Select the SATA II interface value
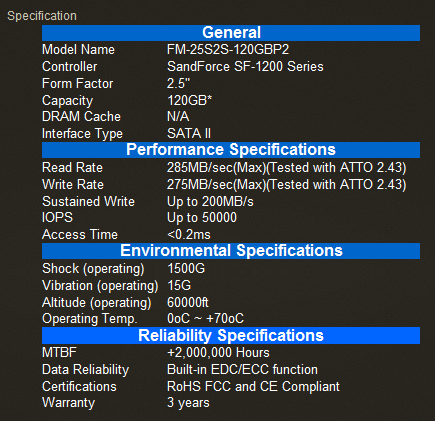Image resolution: width=435 pixels, height=421 pixels. pyautogui.click(x=189, y=133)
